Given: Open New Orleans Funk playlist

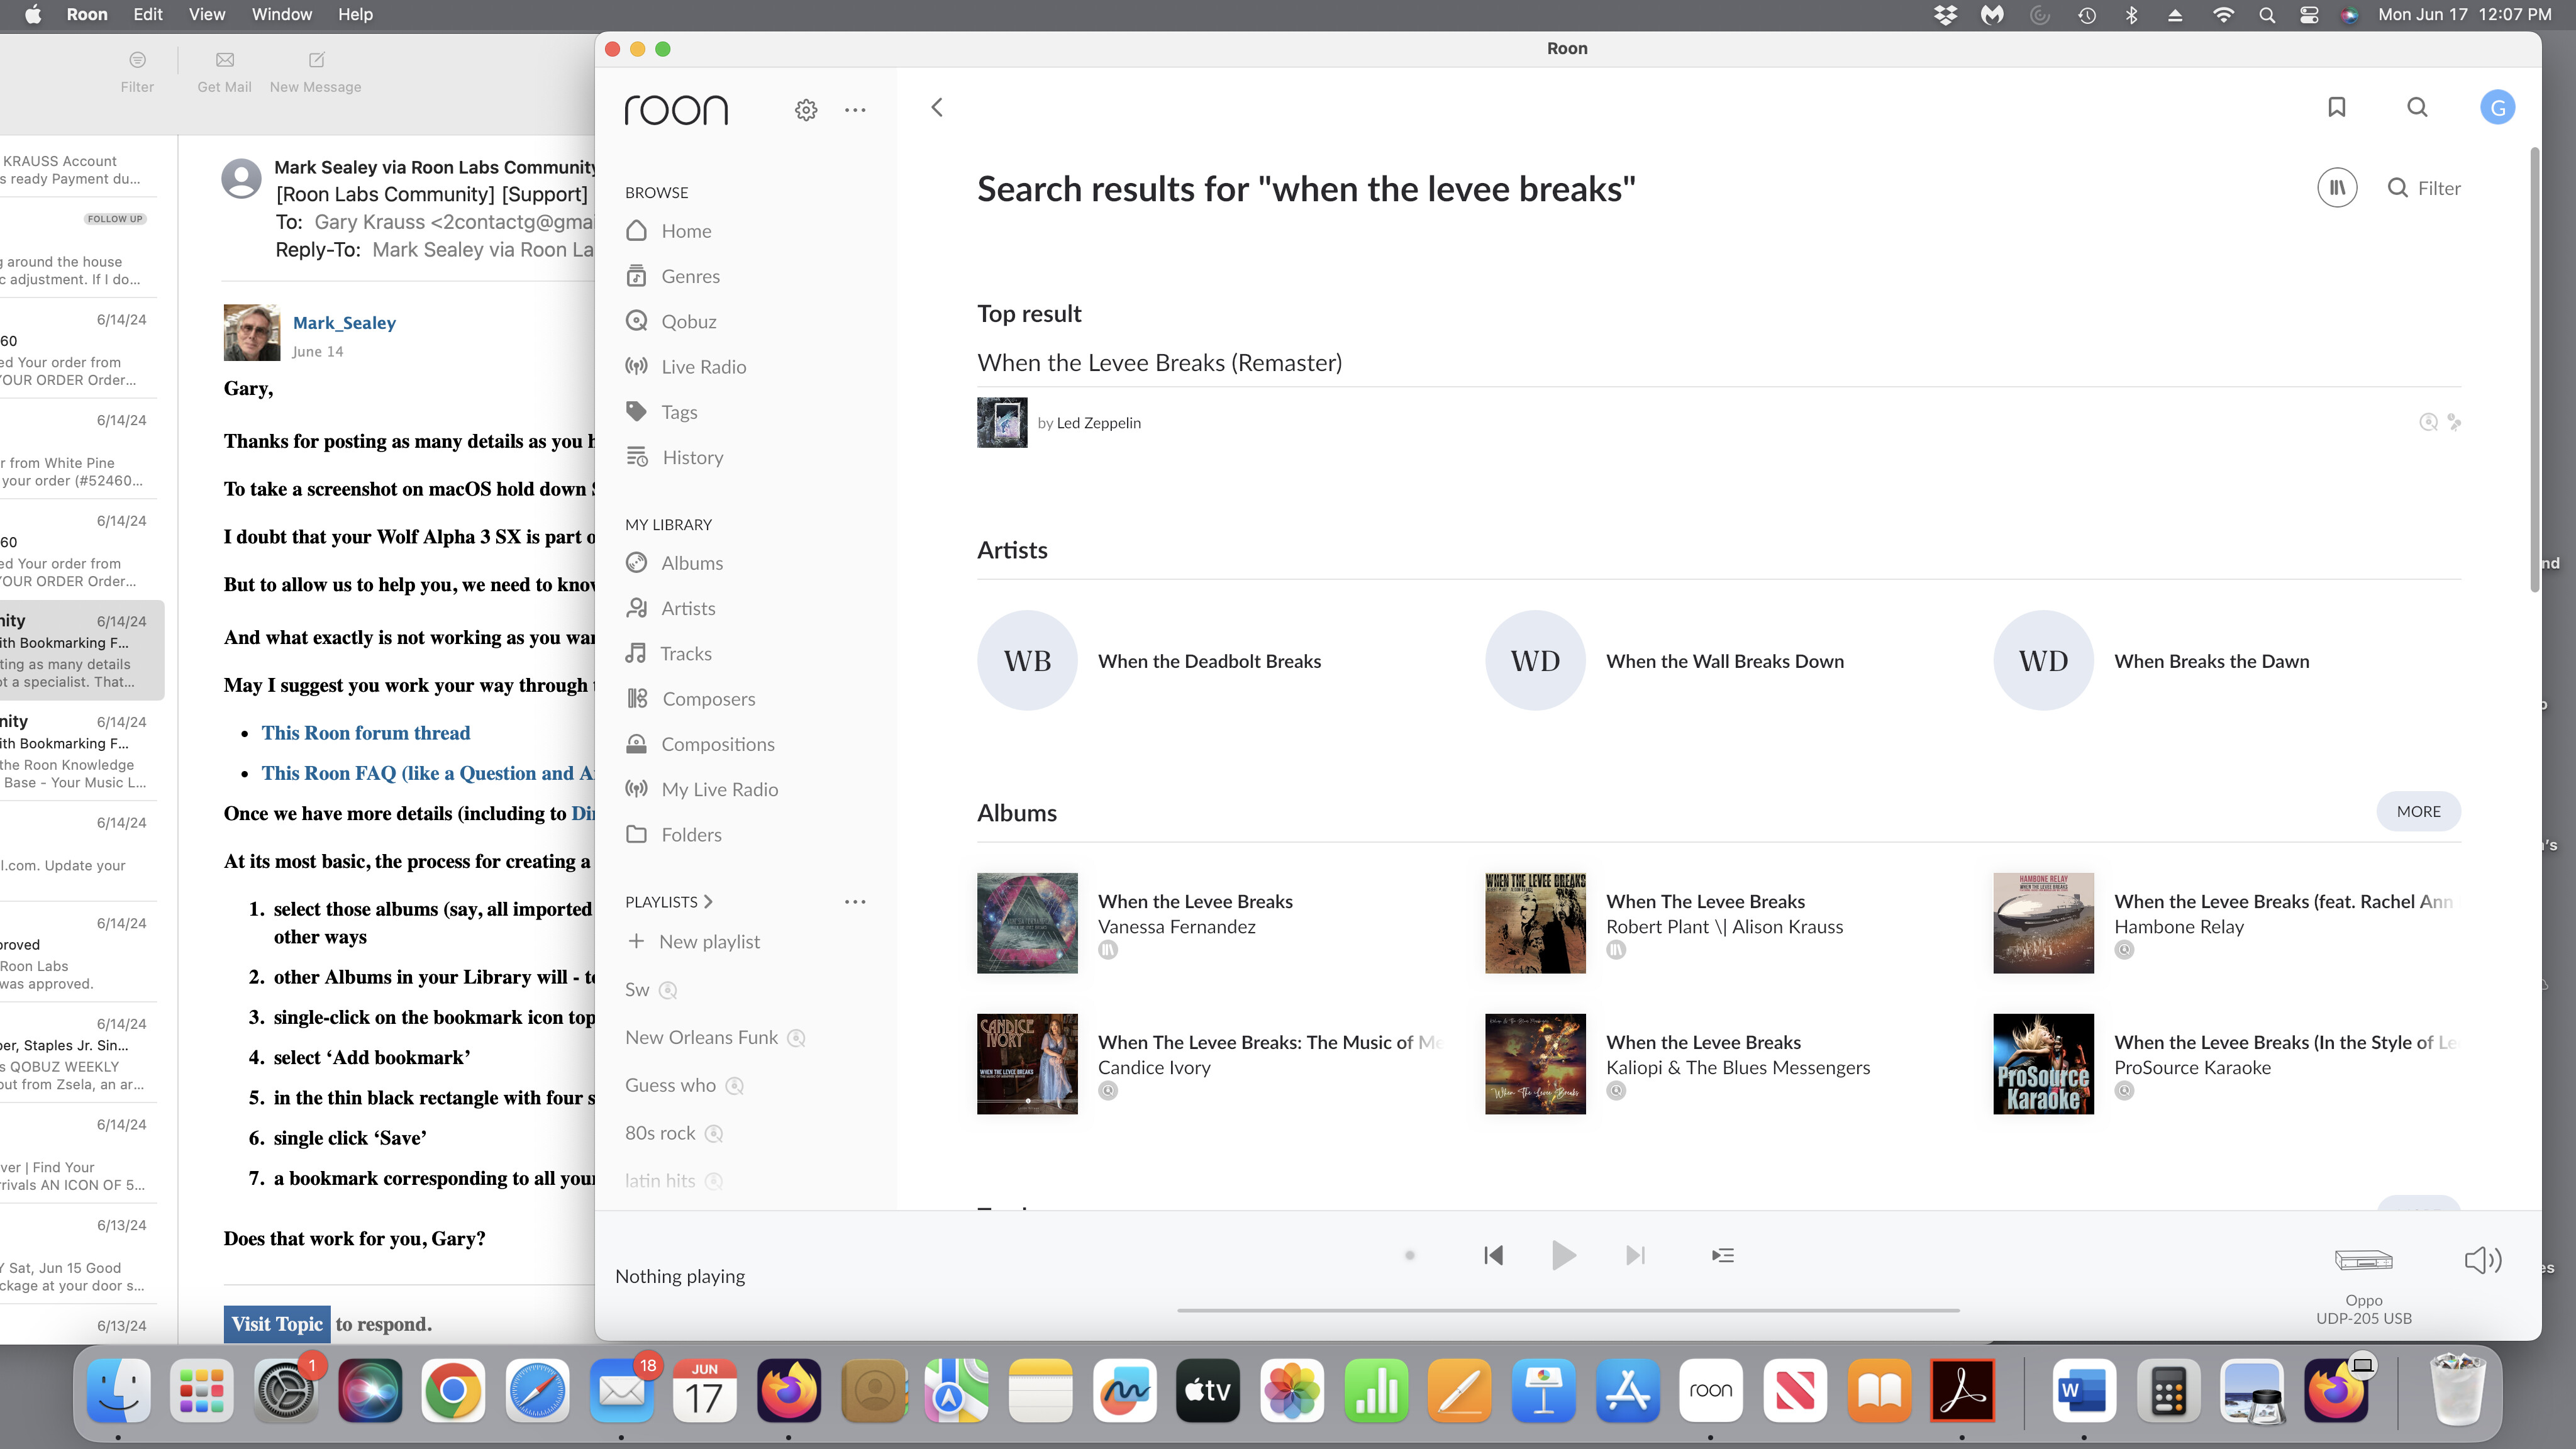Looking at the screenshot, I should (x=701, y=1038).
